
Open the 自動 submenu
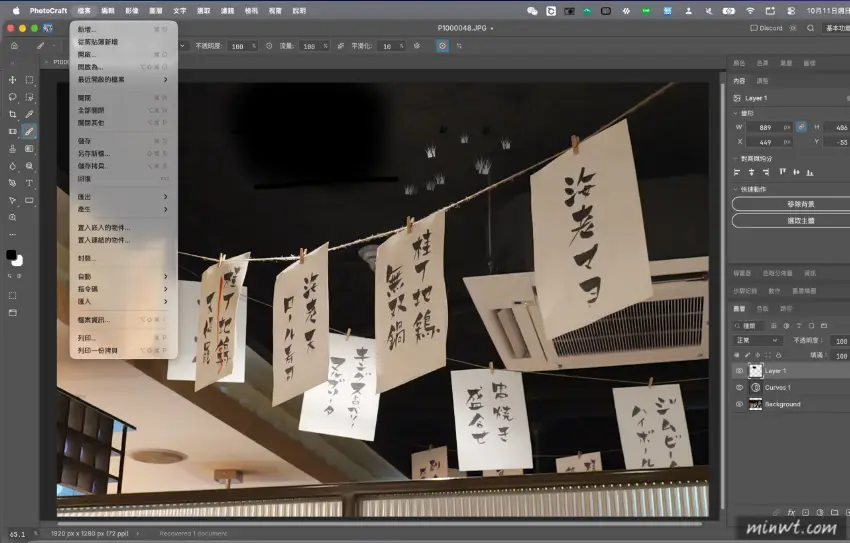tap(123, 276)
